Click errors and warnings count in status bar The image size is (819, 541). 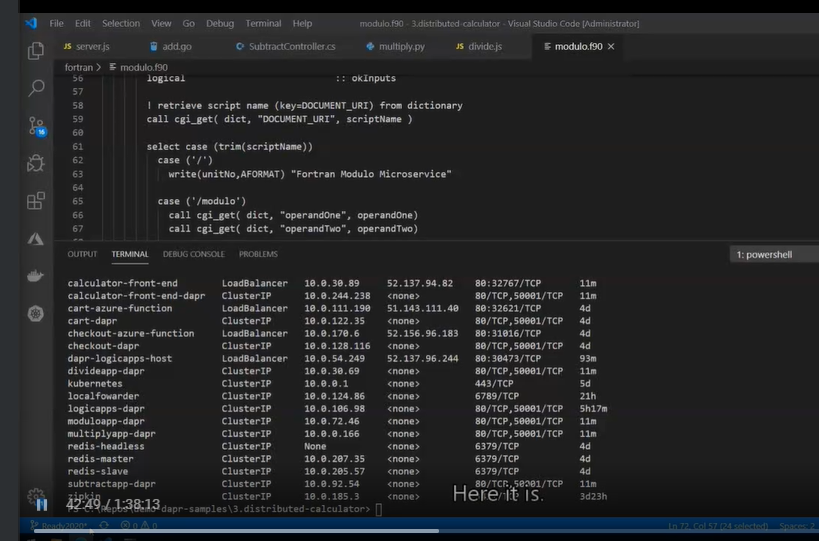click(x=139, y=525)
